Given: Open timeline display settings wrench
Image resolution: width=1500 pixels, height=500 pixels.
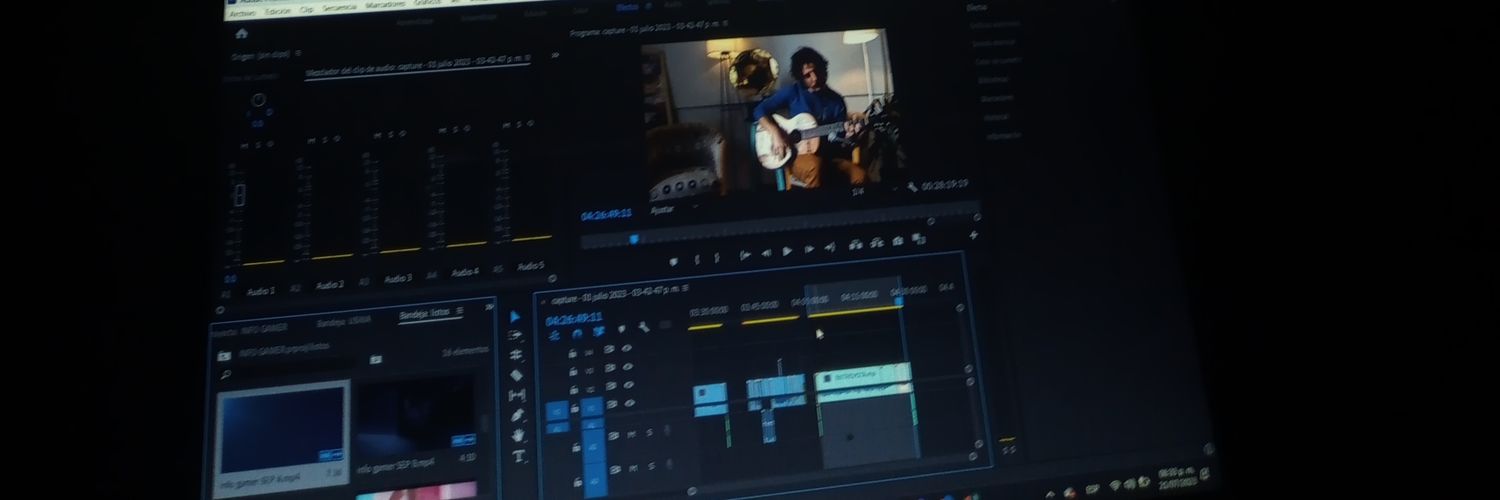Looking at the screenshot, I should click(x=642, y=326).
